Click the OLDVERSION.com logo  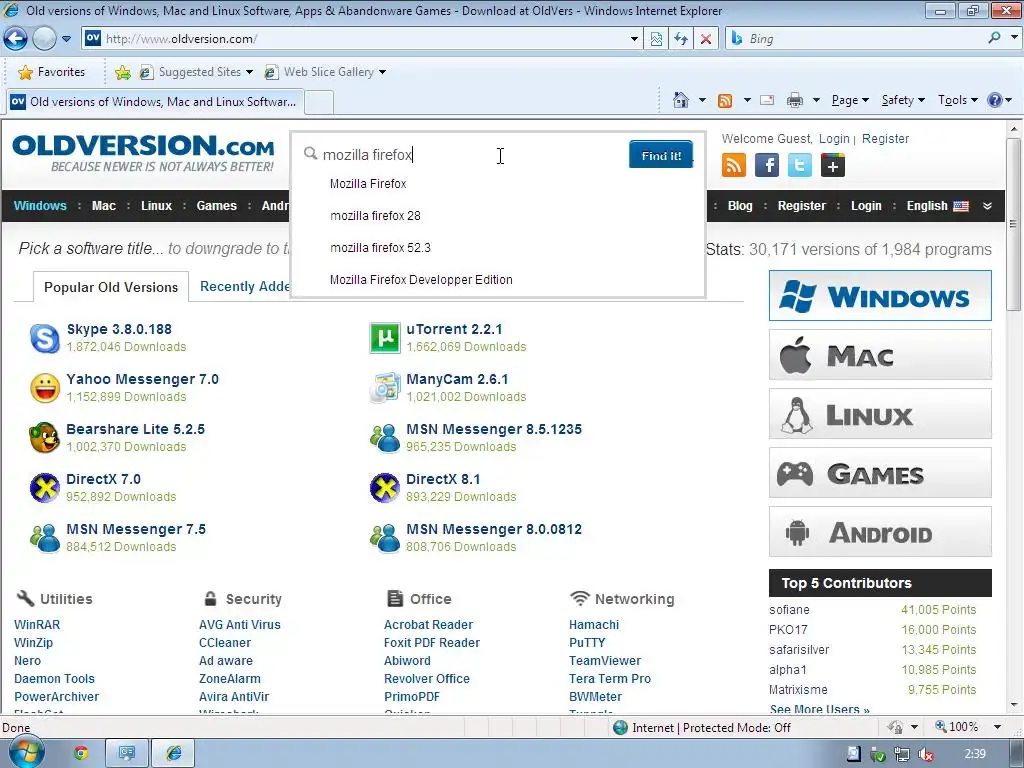[144, 153]
